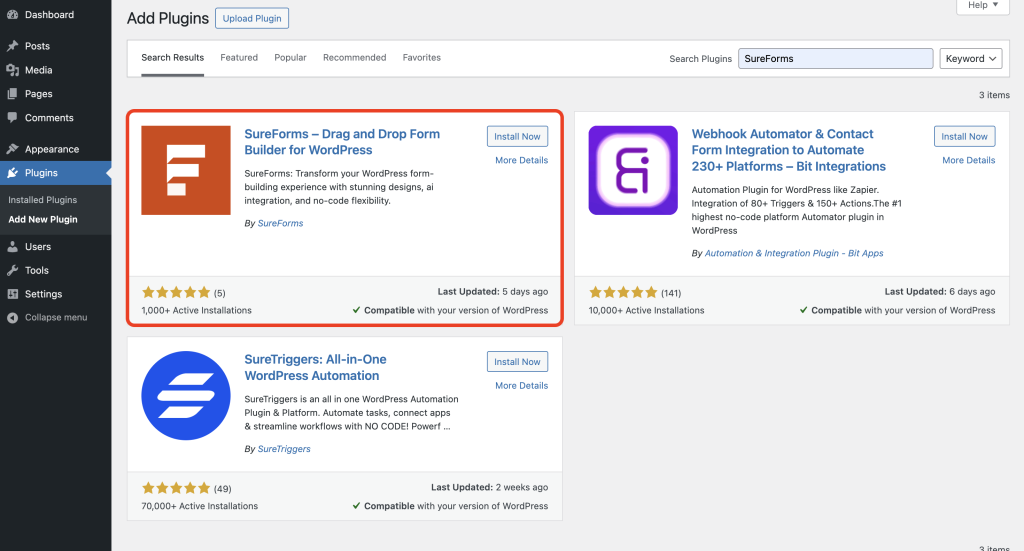
Task: Click the Bit Integrations purple logo
Action: click(x=633, y=170)
